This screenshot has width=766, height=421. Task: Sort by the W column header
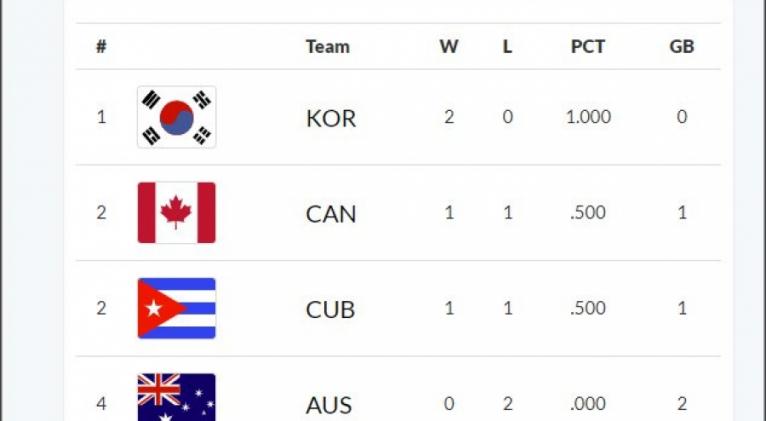(x=449, y=46)
